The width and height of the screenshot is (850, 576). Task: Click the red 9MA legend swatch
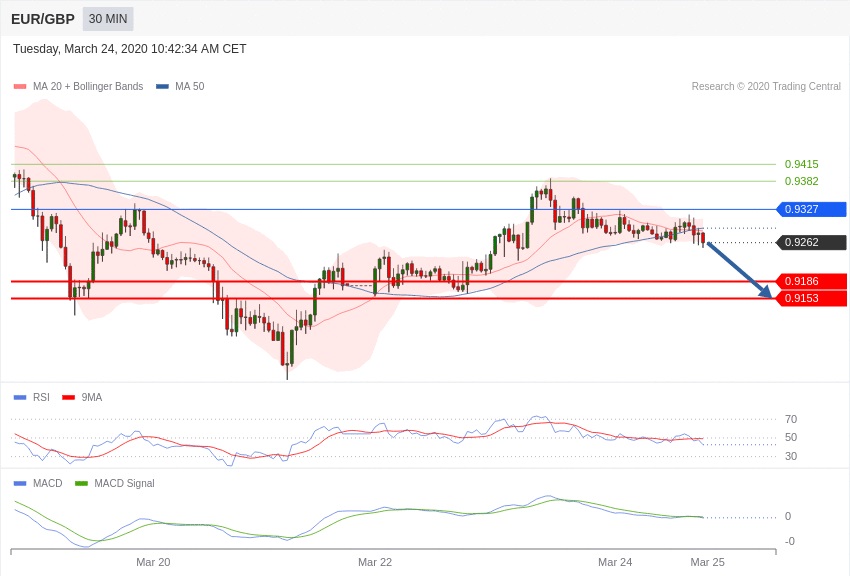tap(69, 398)
